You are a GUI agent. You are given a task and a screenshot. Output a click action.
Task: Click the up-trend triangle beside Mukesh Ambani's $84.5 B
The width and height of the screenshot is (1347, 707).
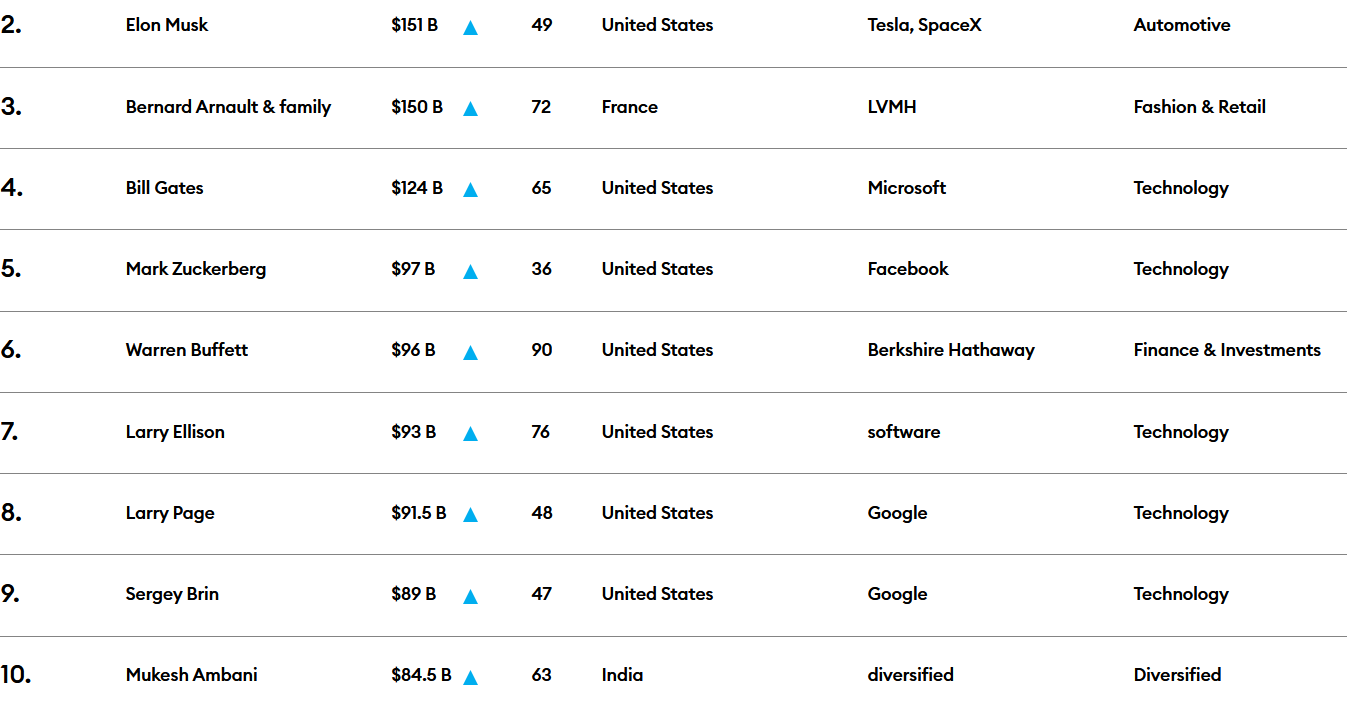[x=470, y=677]
